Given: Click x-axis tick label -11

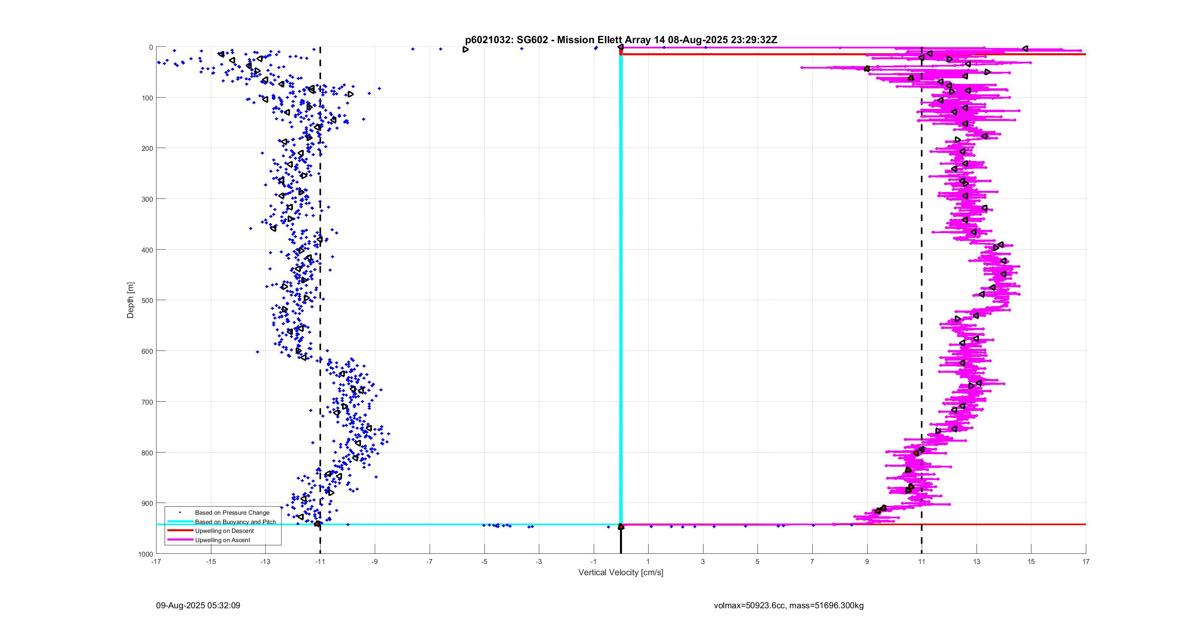Looking at the screenshot, I should coord(320,562).
